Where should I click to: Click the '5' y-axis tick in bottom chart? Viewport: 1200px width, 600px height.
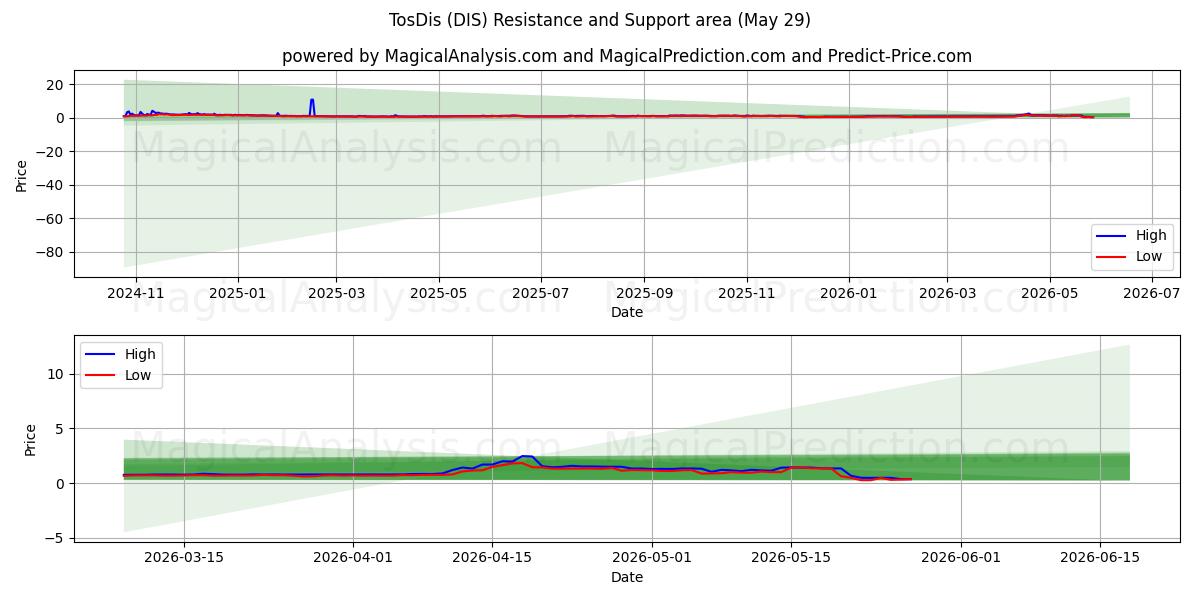click(x=62, y=429)
